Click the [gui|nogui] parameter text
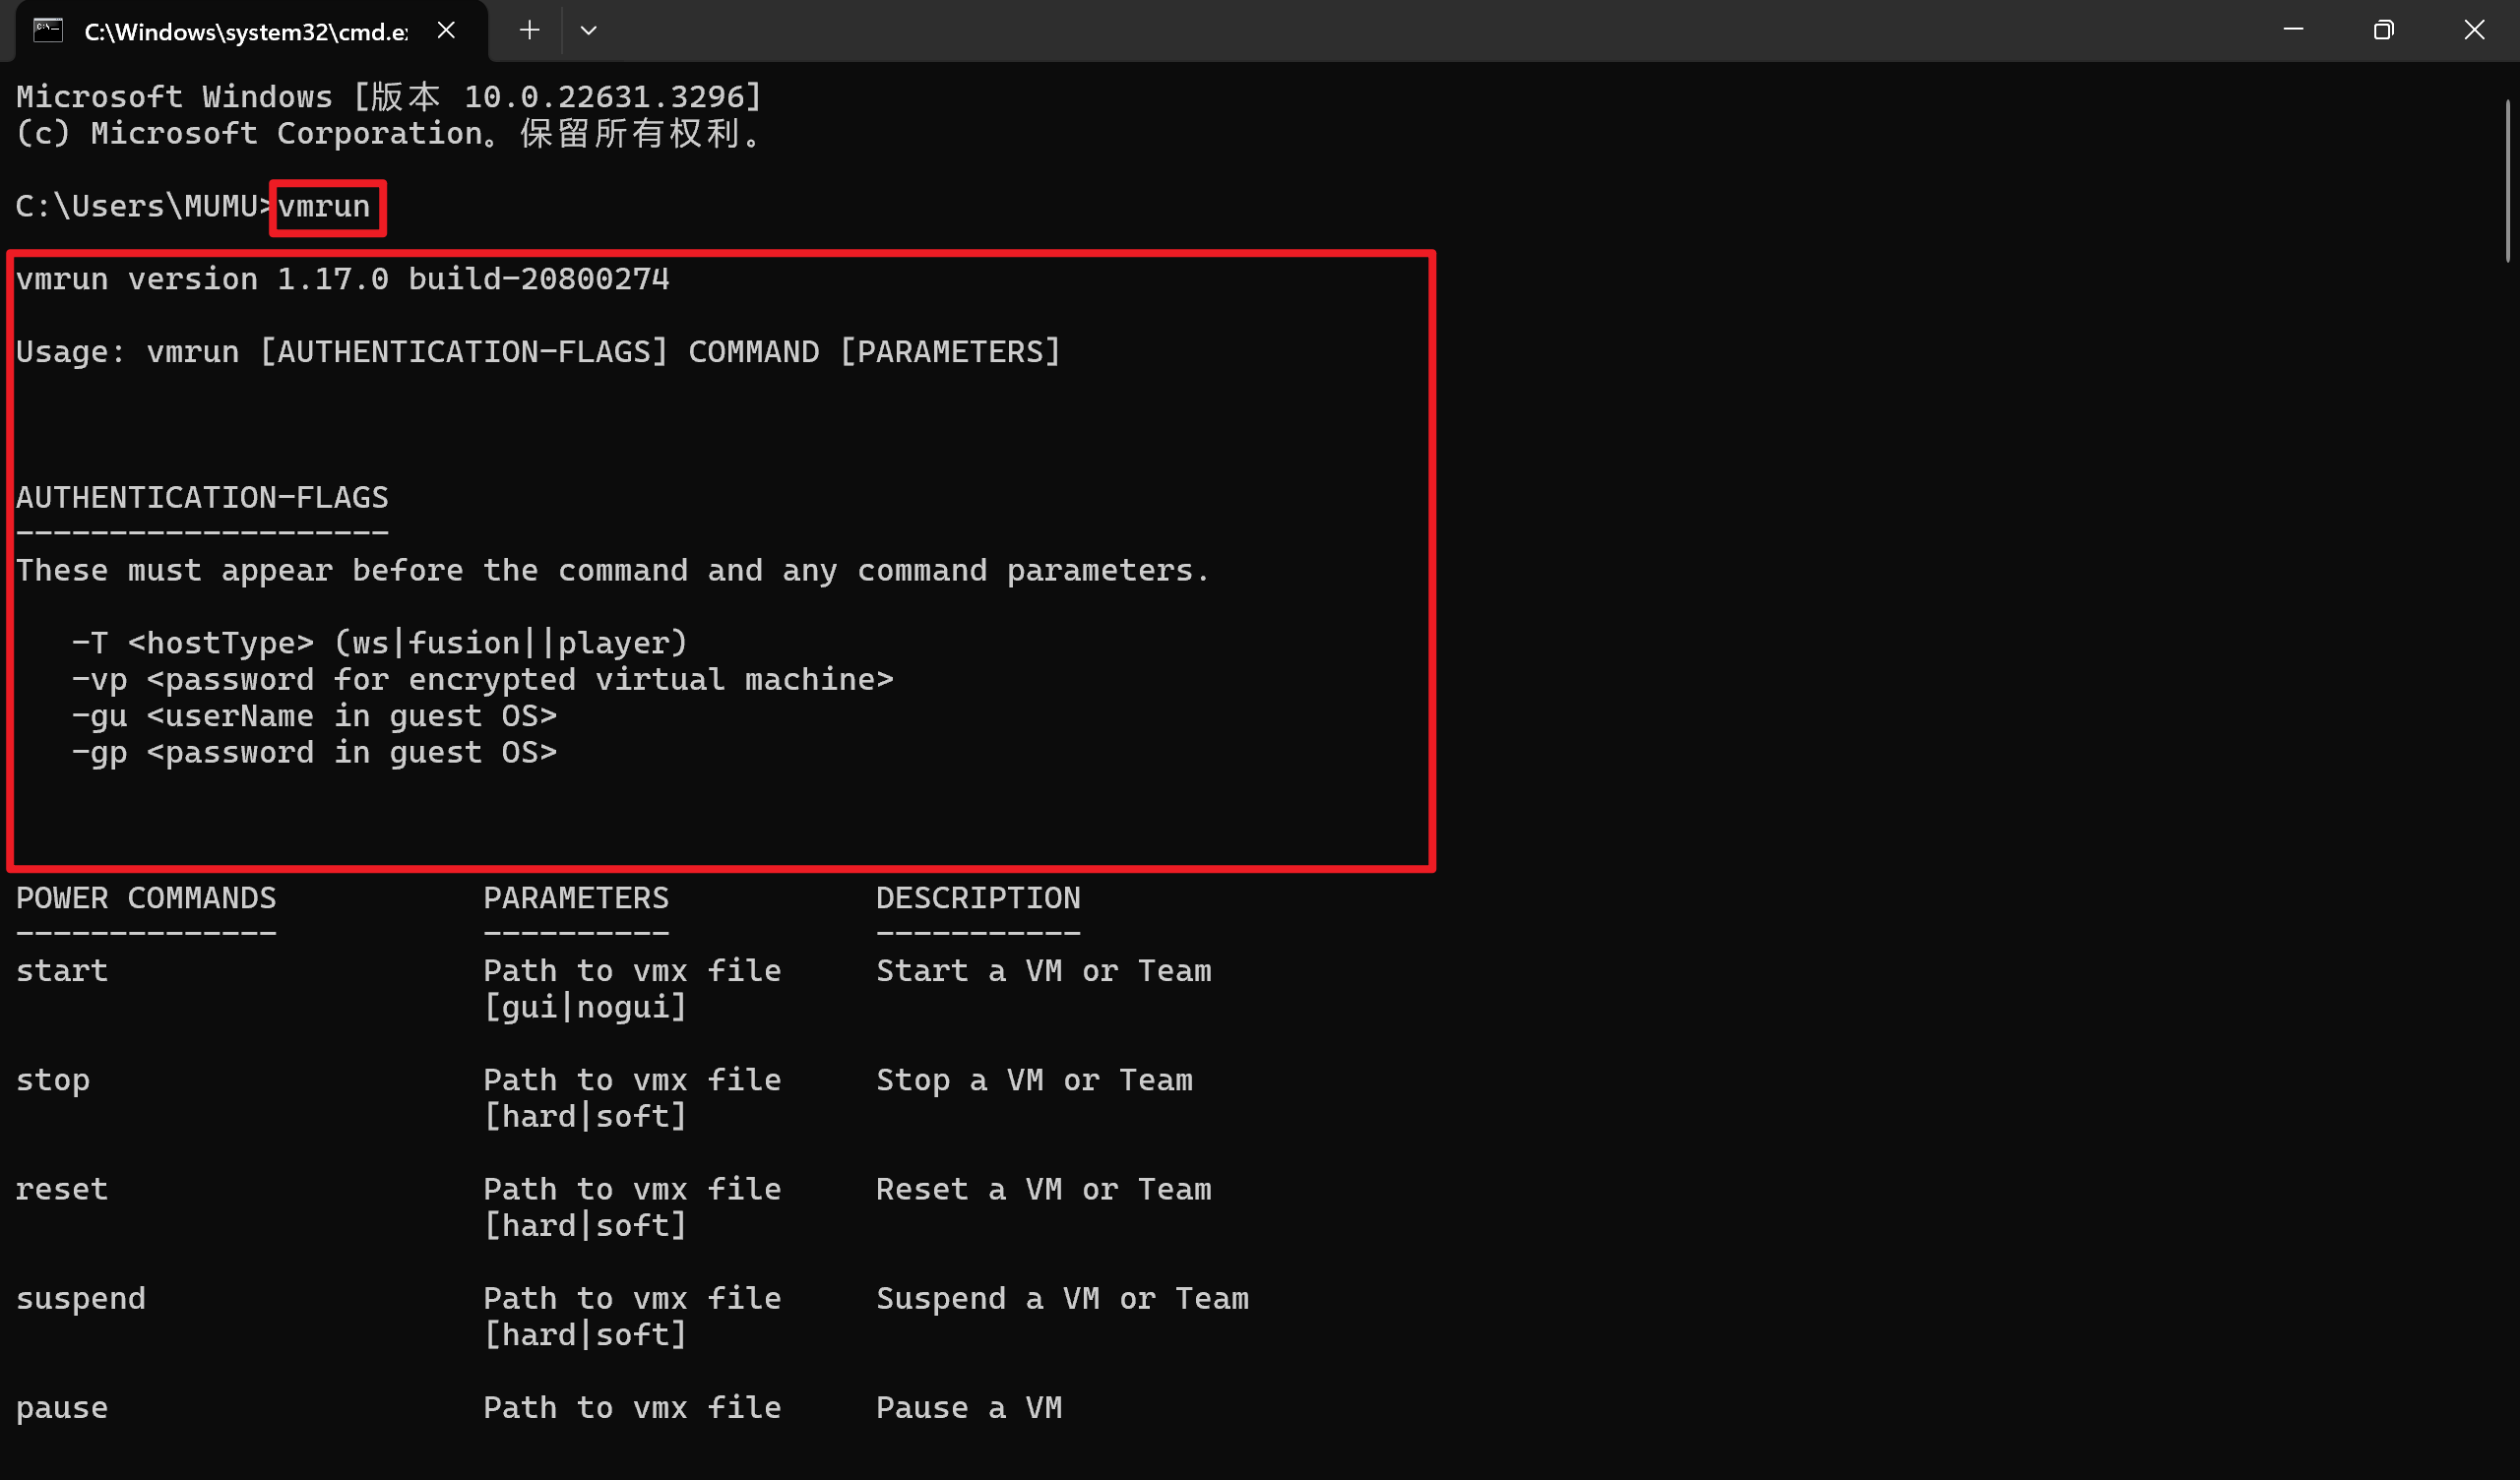The height and width of the screenshot is (1480, 2520). [x=585, y=1007]
